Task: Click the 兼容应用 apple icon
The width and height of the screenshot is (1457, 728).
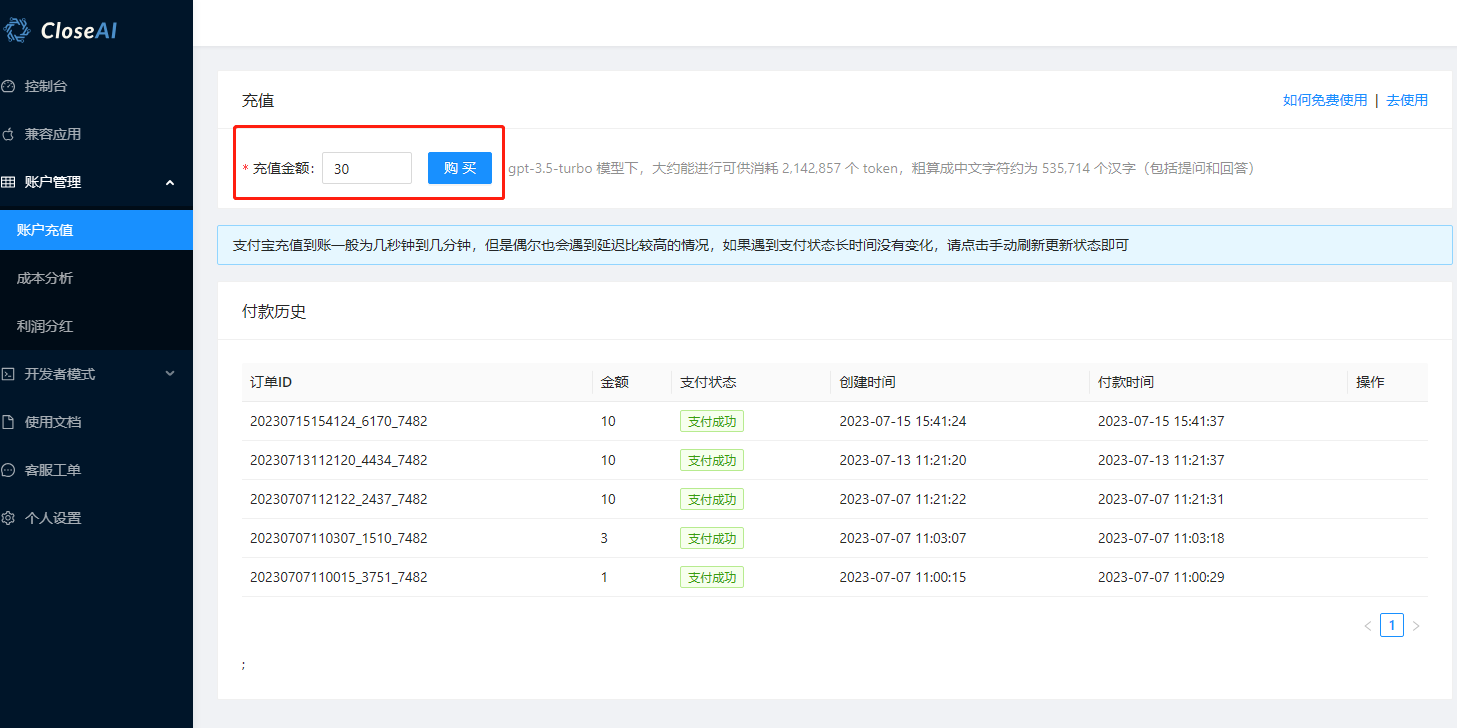Action: tap(8, 134)
